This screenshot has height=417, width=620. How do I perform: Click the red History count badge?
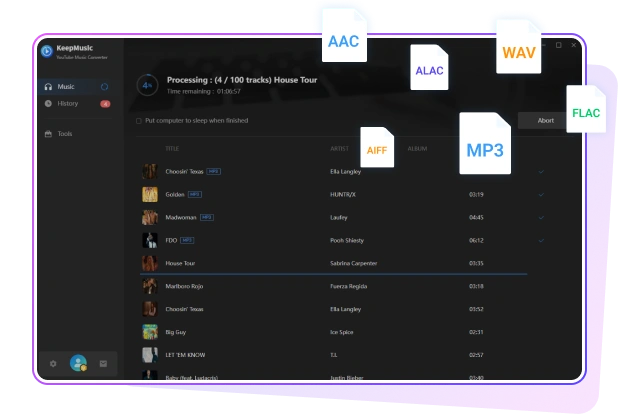pos(105,104)
